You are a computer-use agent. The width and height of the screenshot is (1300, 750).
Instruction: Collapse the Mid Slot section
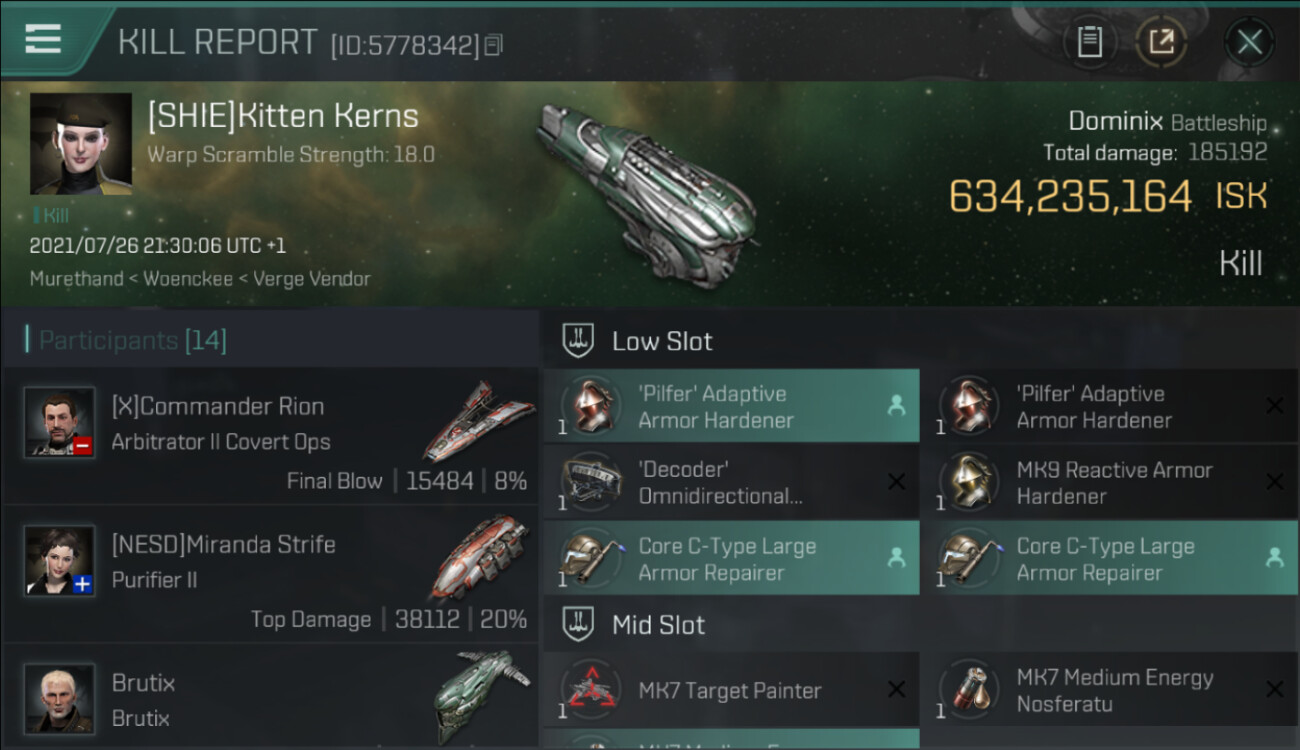579,625
